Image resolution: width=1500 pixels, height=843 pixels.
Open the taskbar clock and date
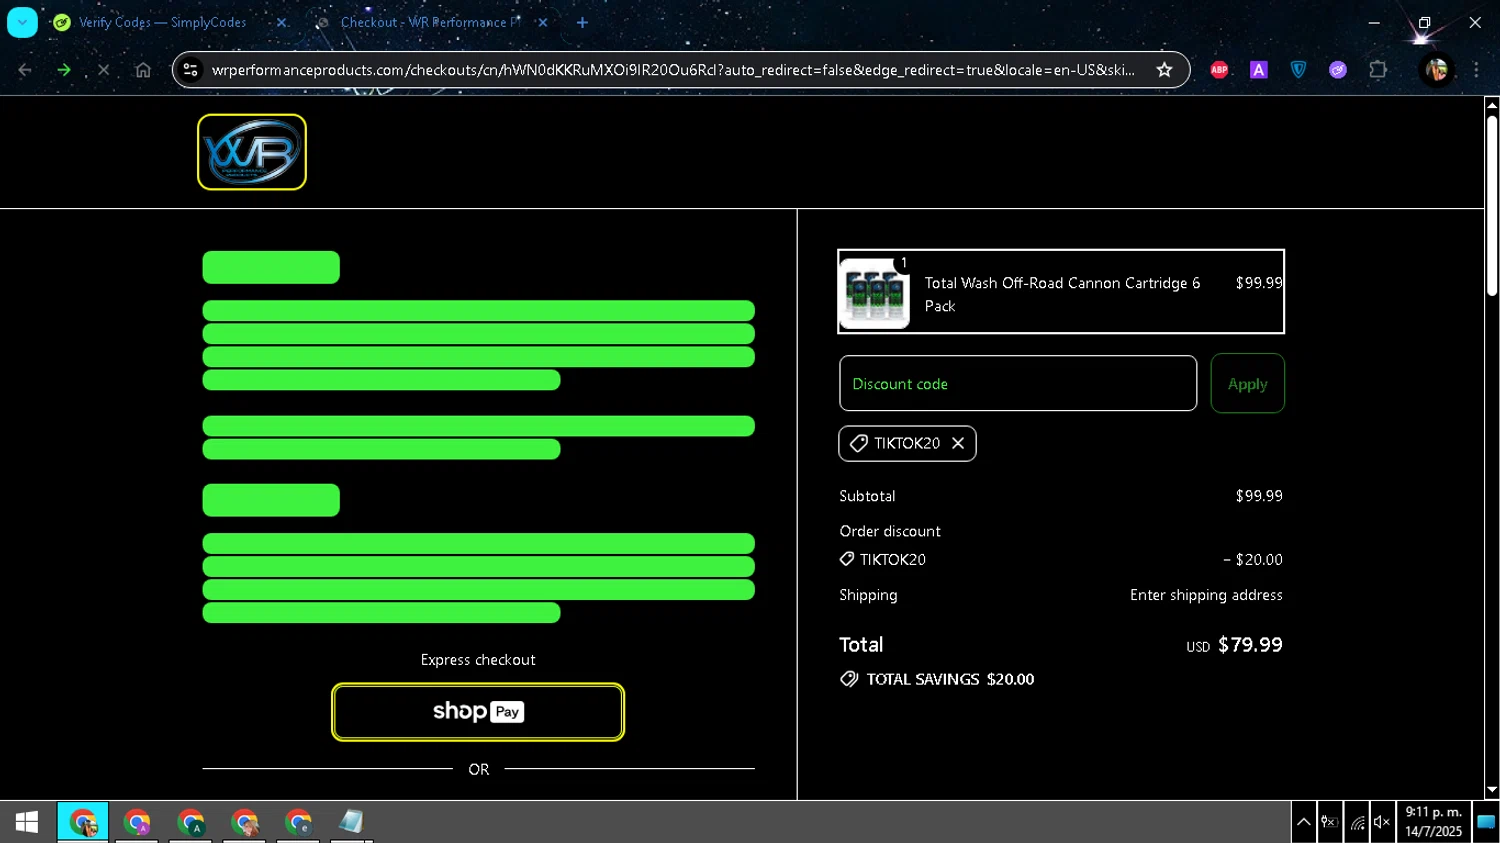click(1434, 822)
